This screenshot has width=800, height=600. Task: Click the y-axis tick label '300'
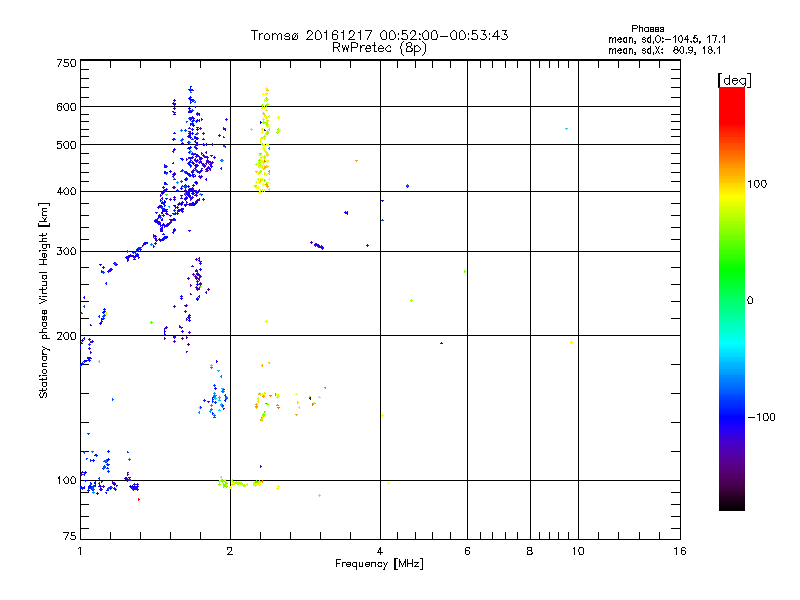click(x=66, y=252)
